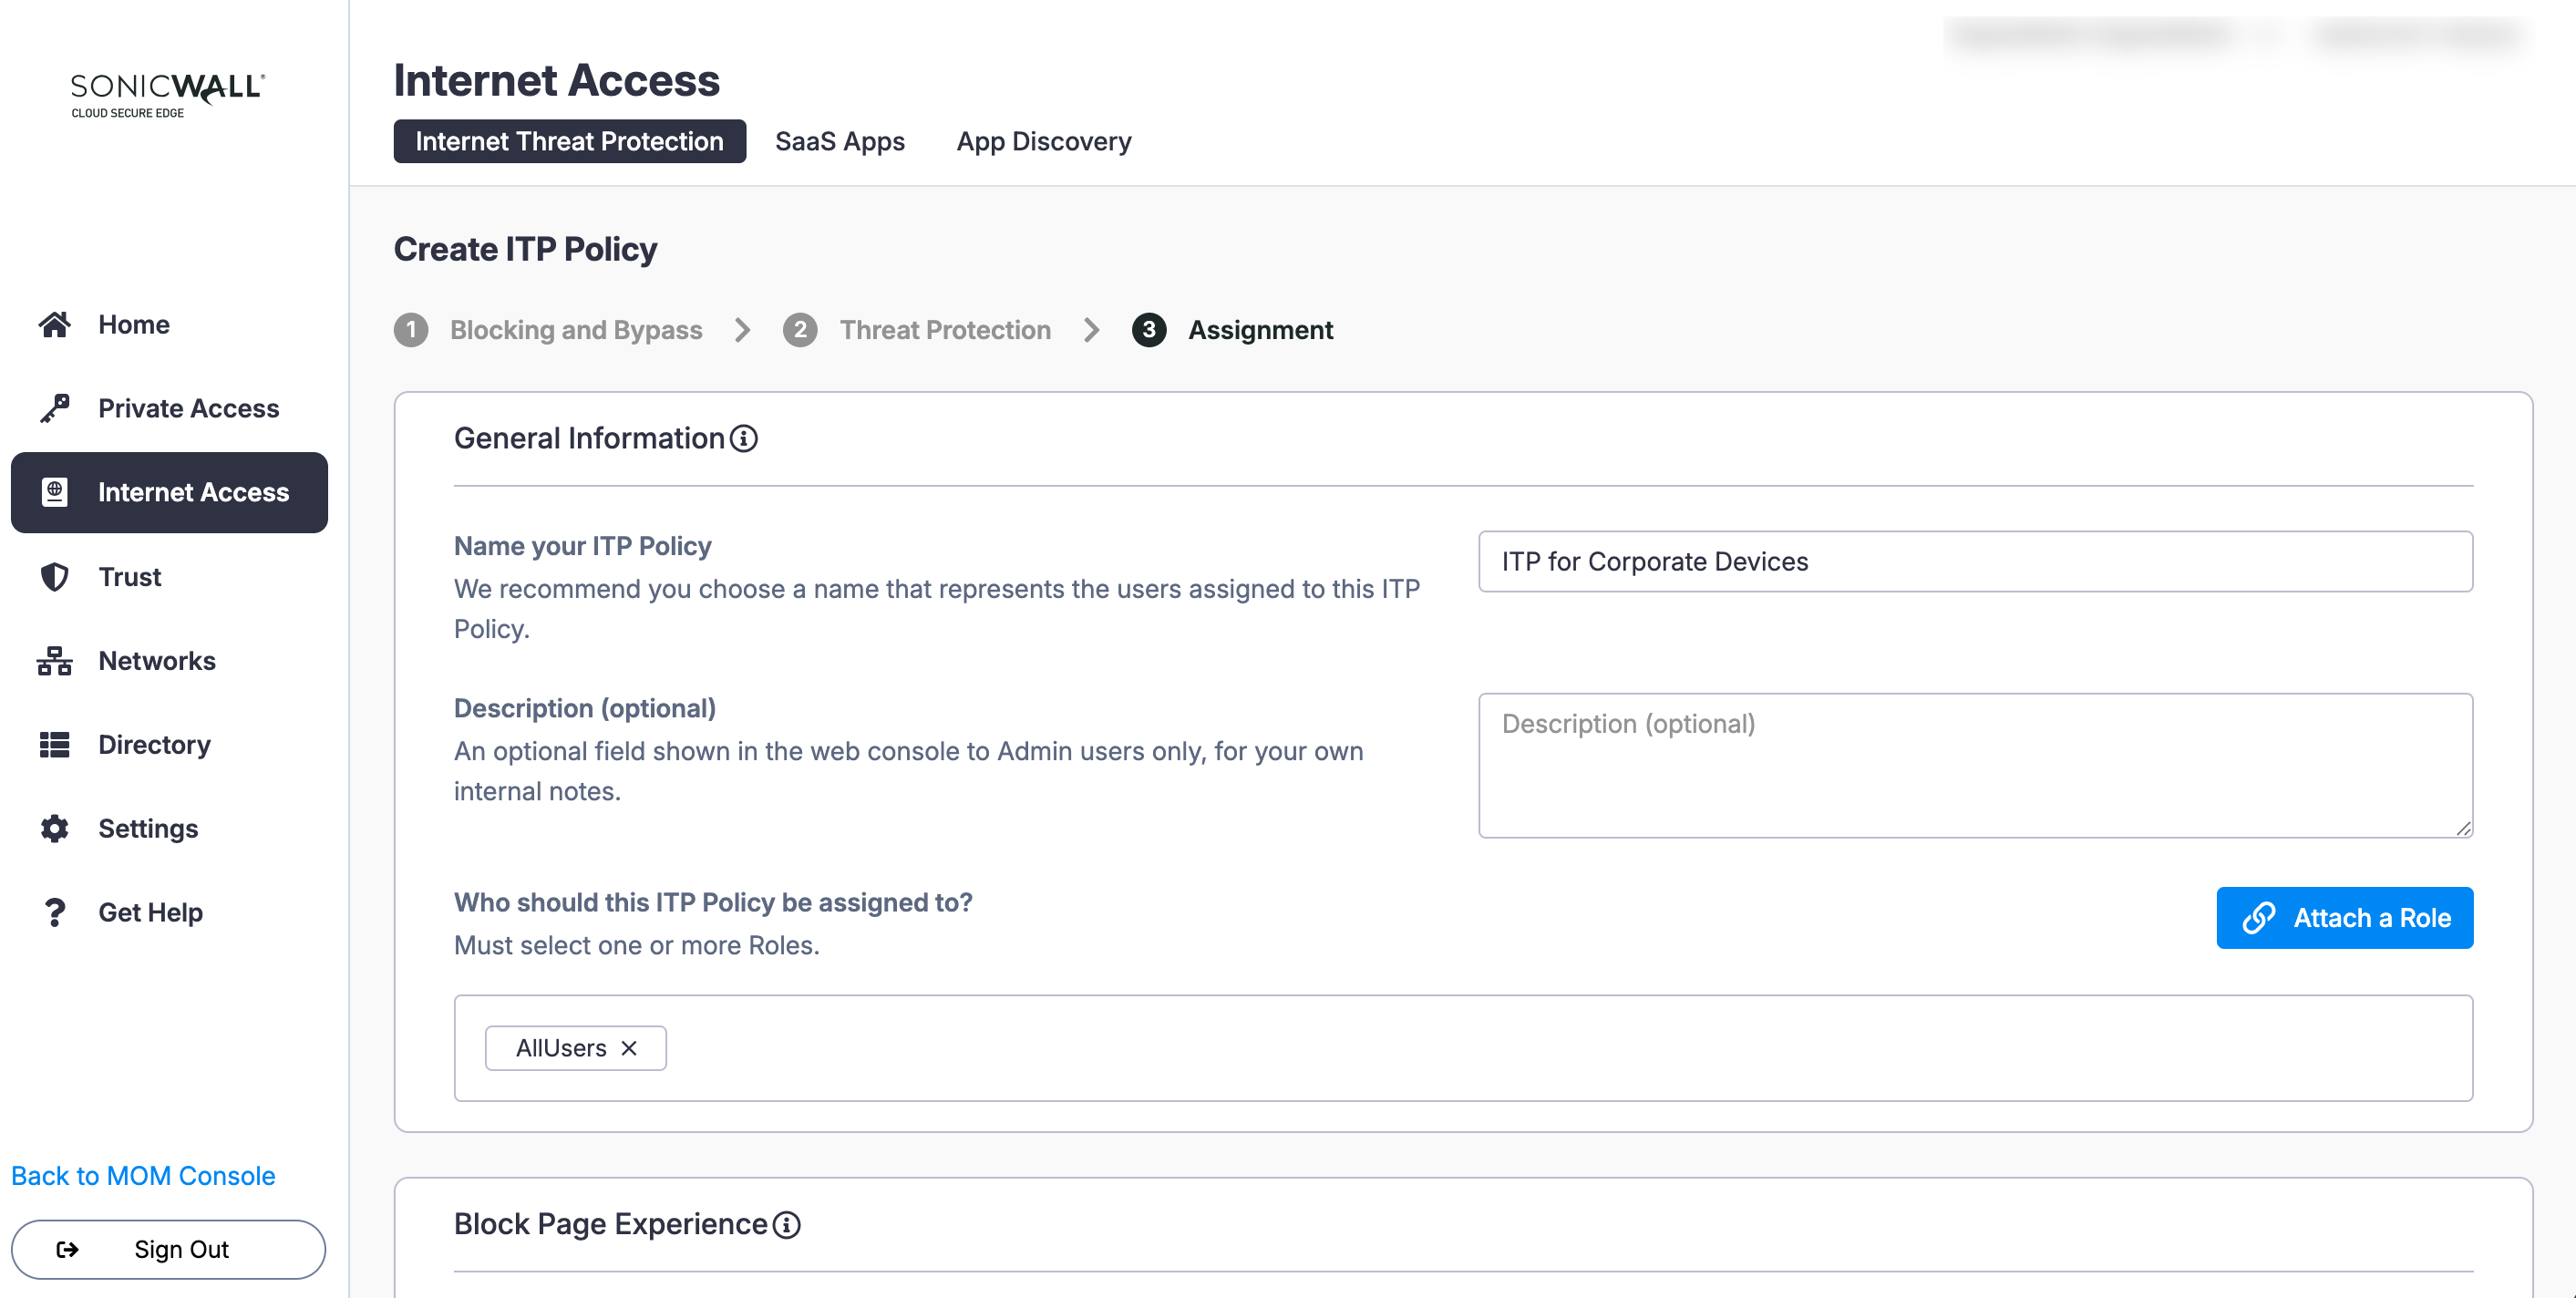Image resolution: width=2576 pixels, height=1298 pixels.
Task: Go to step 1 Blocking and Bypass
Action: pos(575,330)
